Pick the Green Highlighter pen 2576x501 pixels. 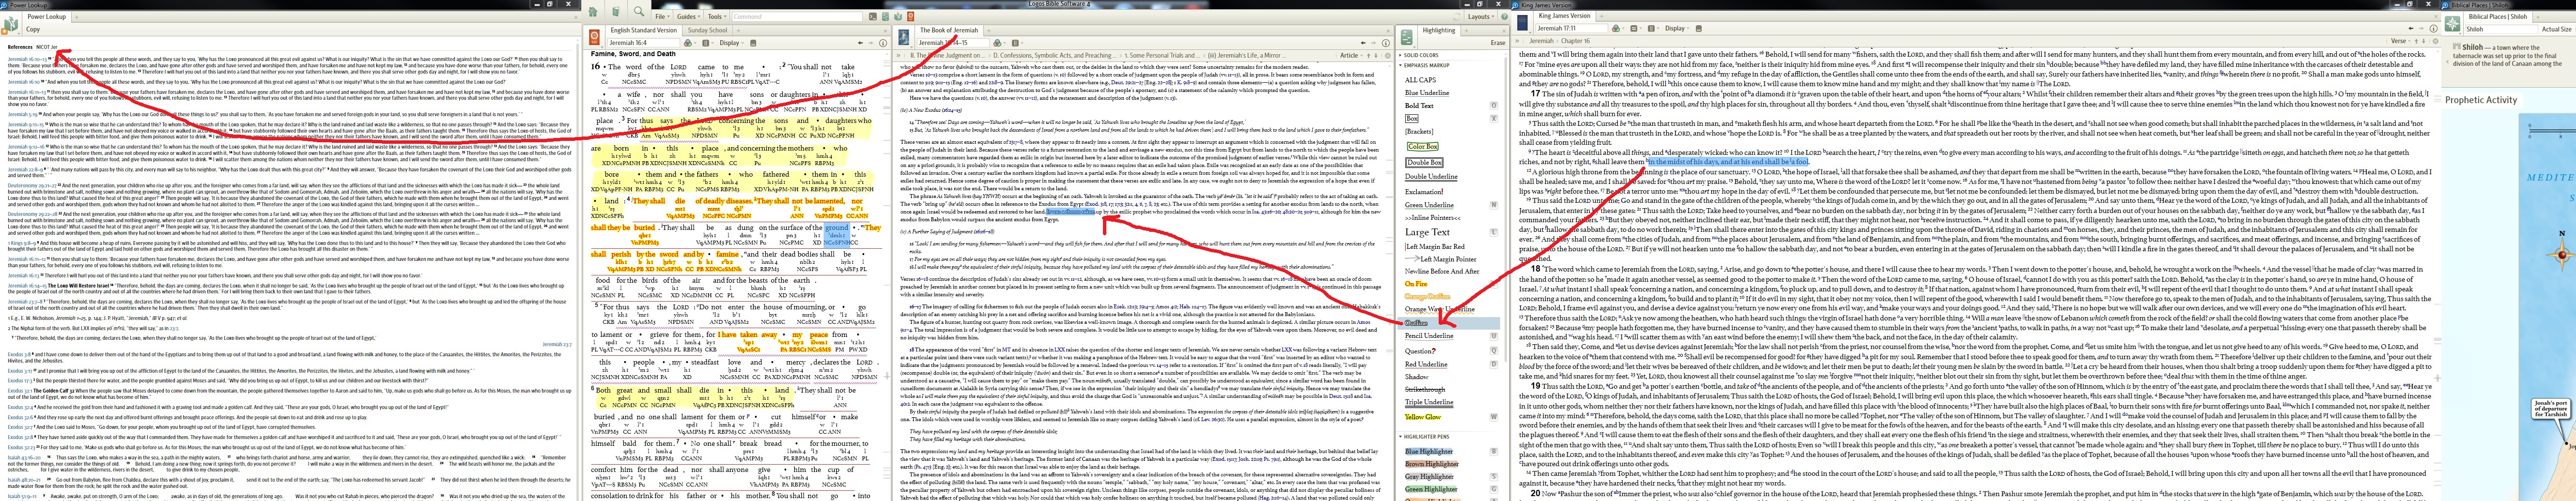(1431, 489)
